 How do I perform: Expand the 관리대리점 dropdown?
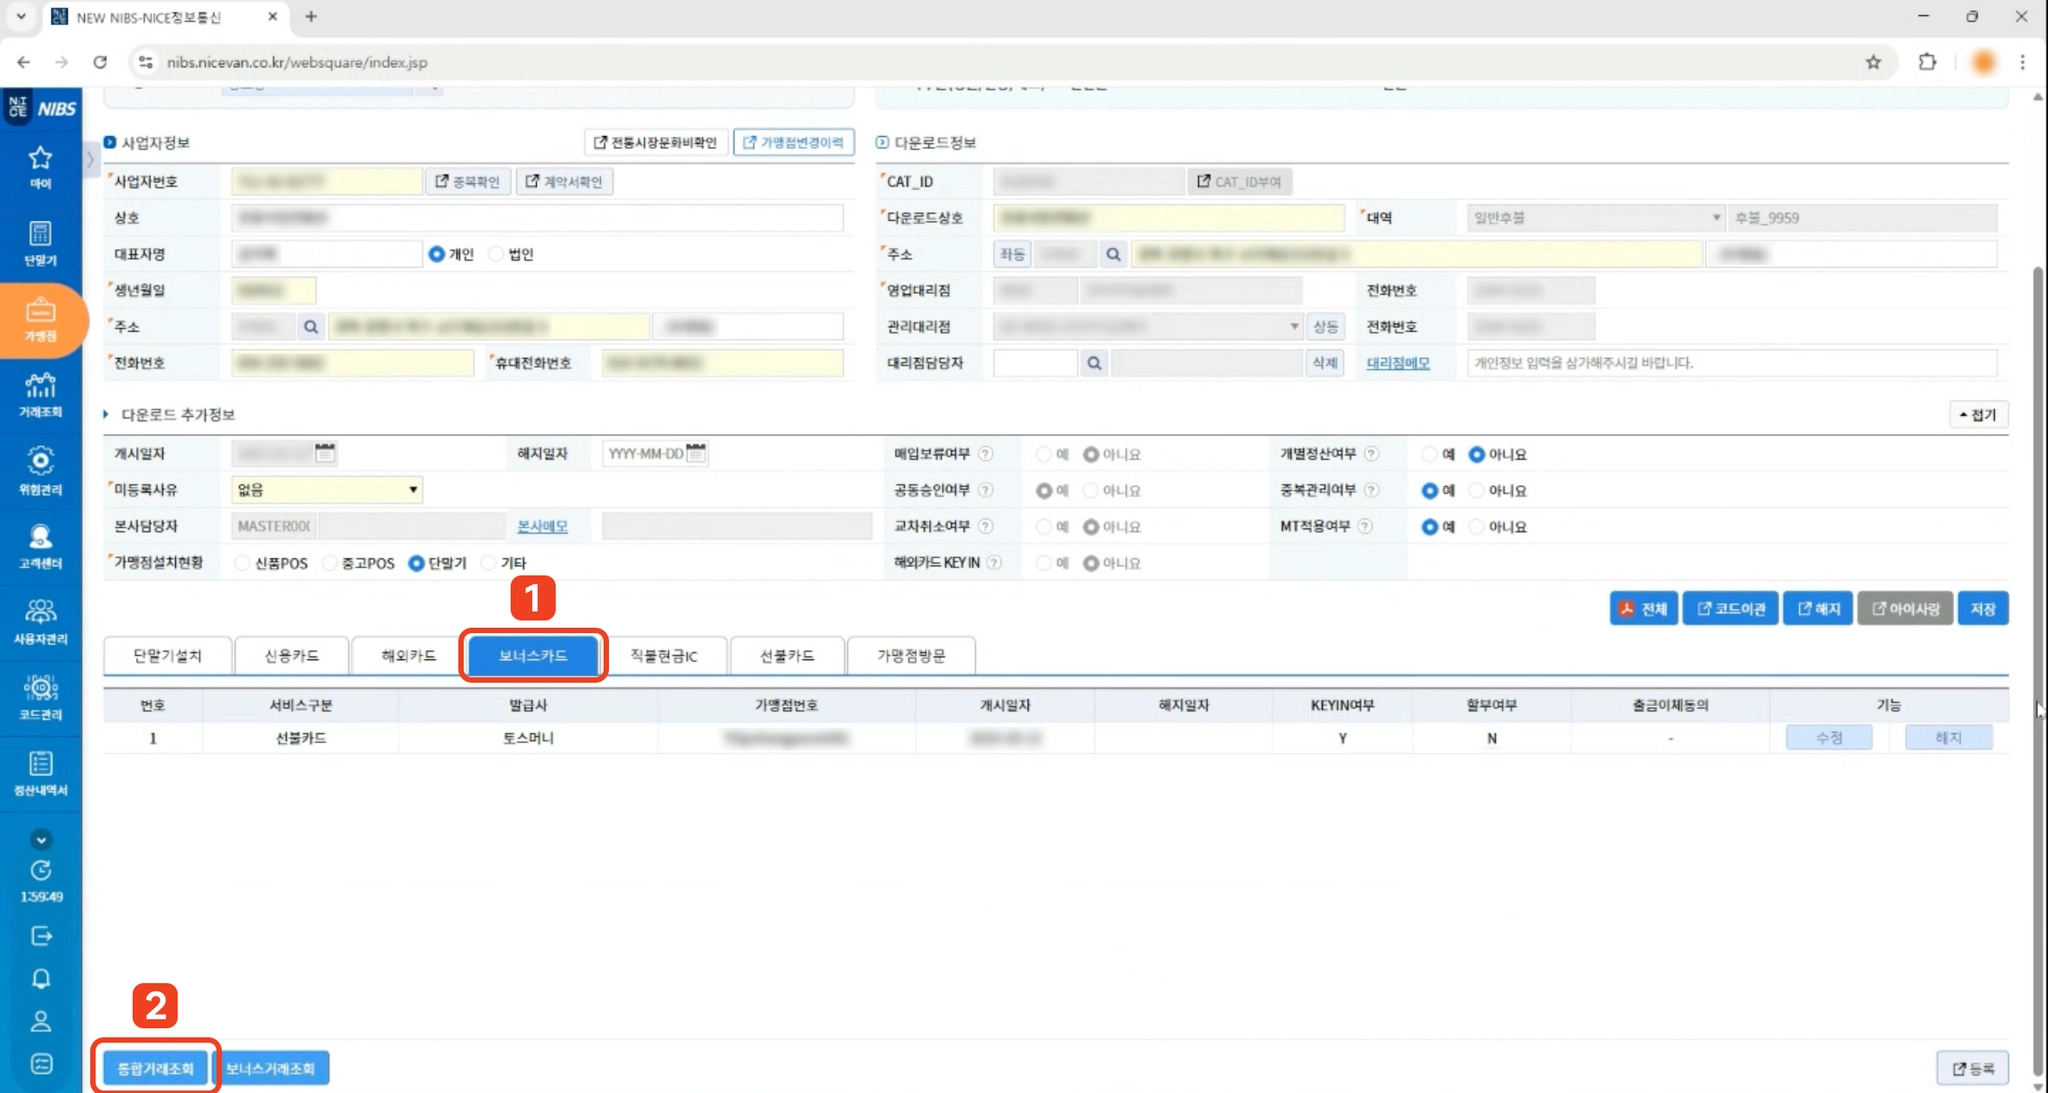pos(1293,327)
